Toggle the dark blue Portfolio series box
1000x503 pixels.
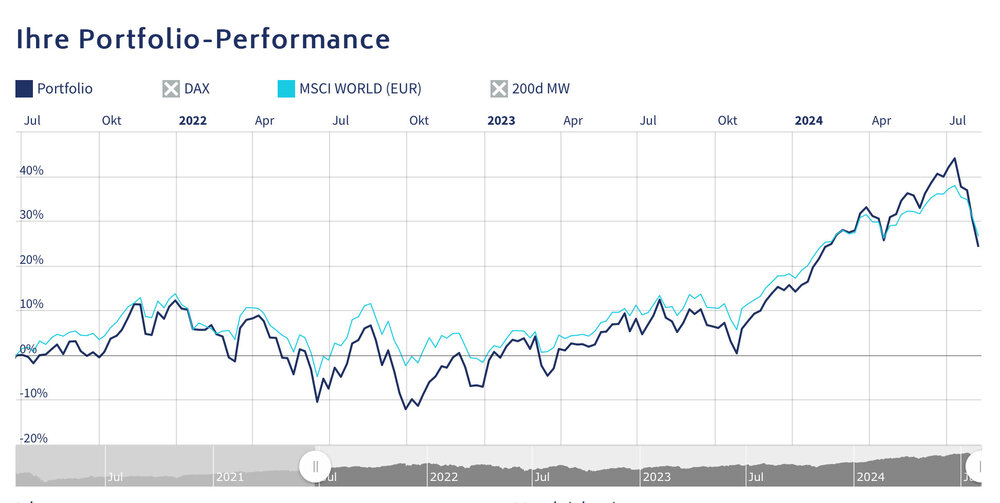[x=24, y=89]
